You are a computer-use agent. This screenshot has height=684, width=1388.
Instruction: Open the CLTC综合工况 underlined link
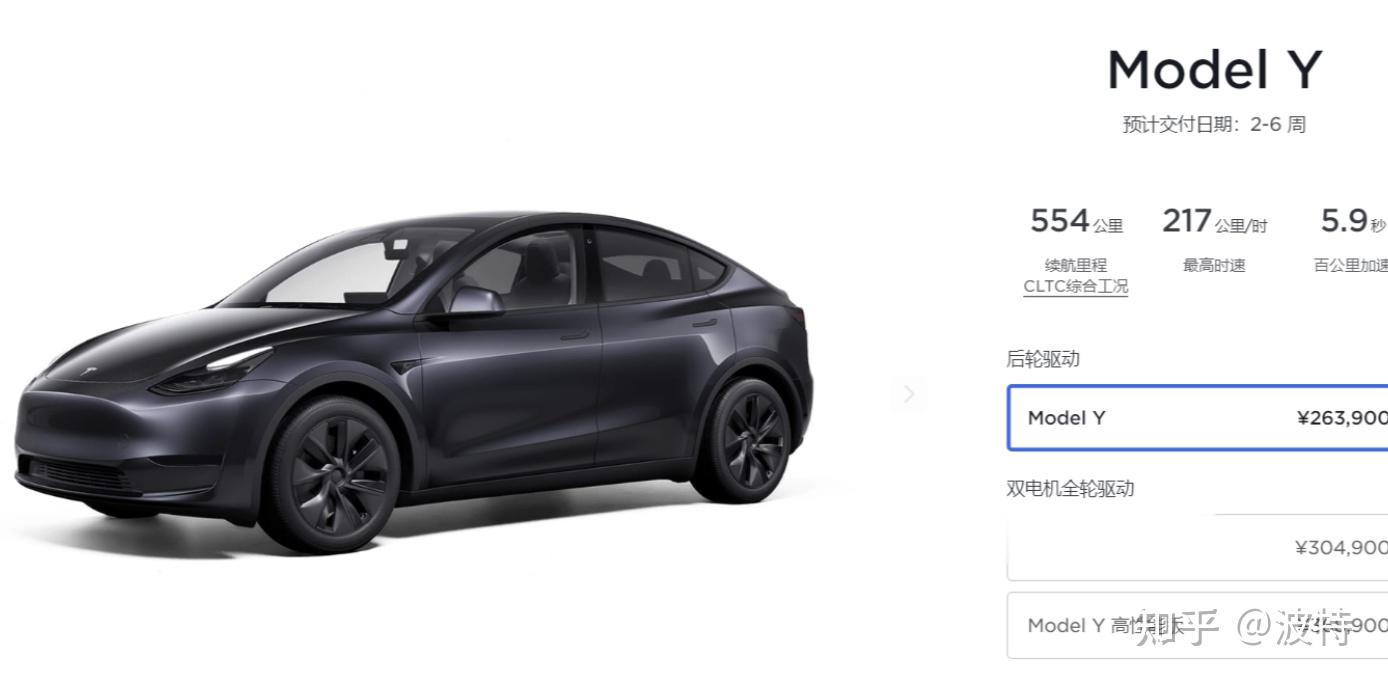click(1075, 286)
